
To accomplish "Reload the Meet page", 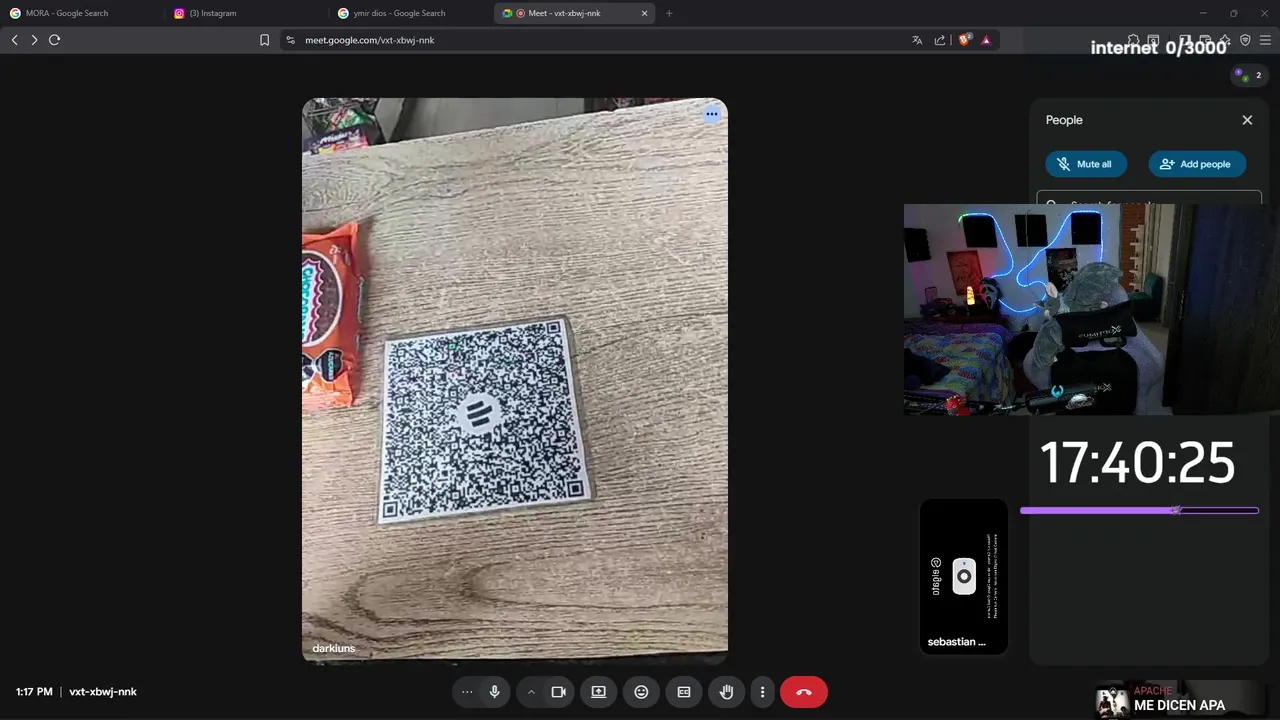I will tap(55, 40).
